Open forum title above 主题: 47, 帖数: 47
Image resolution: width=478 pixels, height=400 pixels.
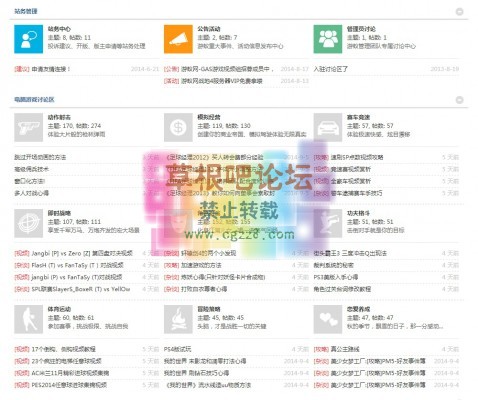[x=358, y=309]
